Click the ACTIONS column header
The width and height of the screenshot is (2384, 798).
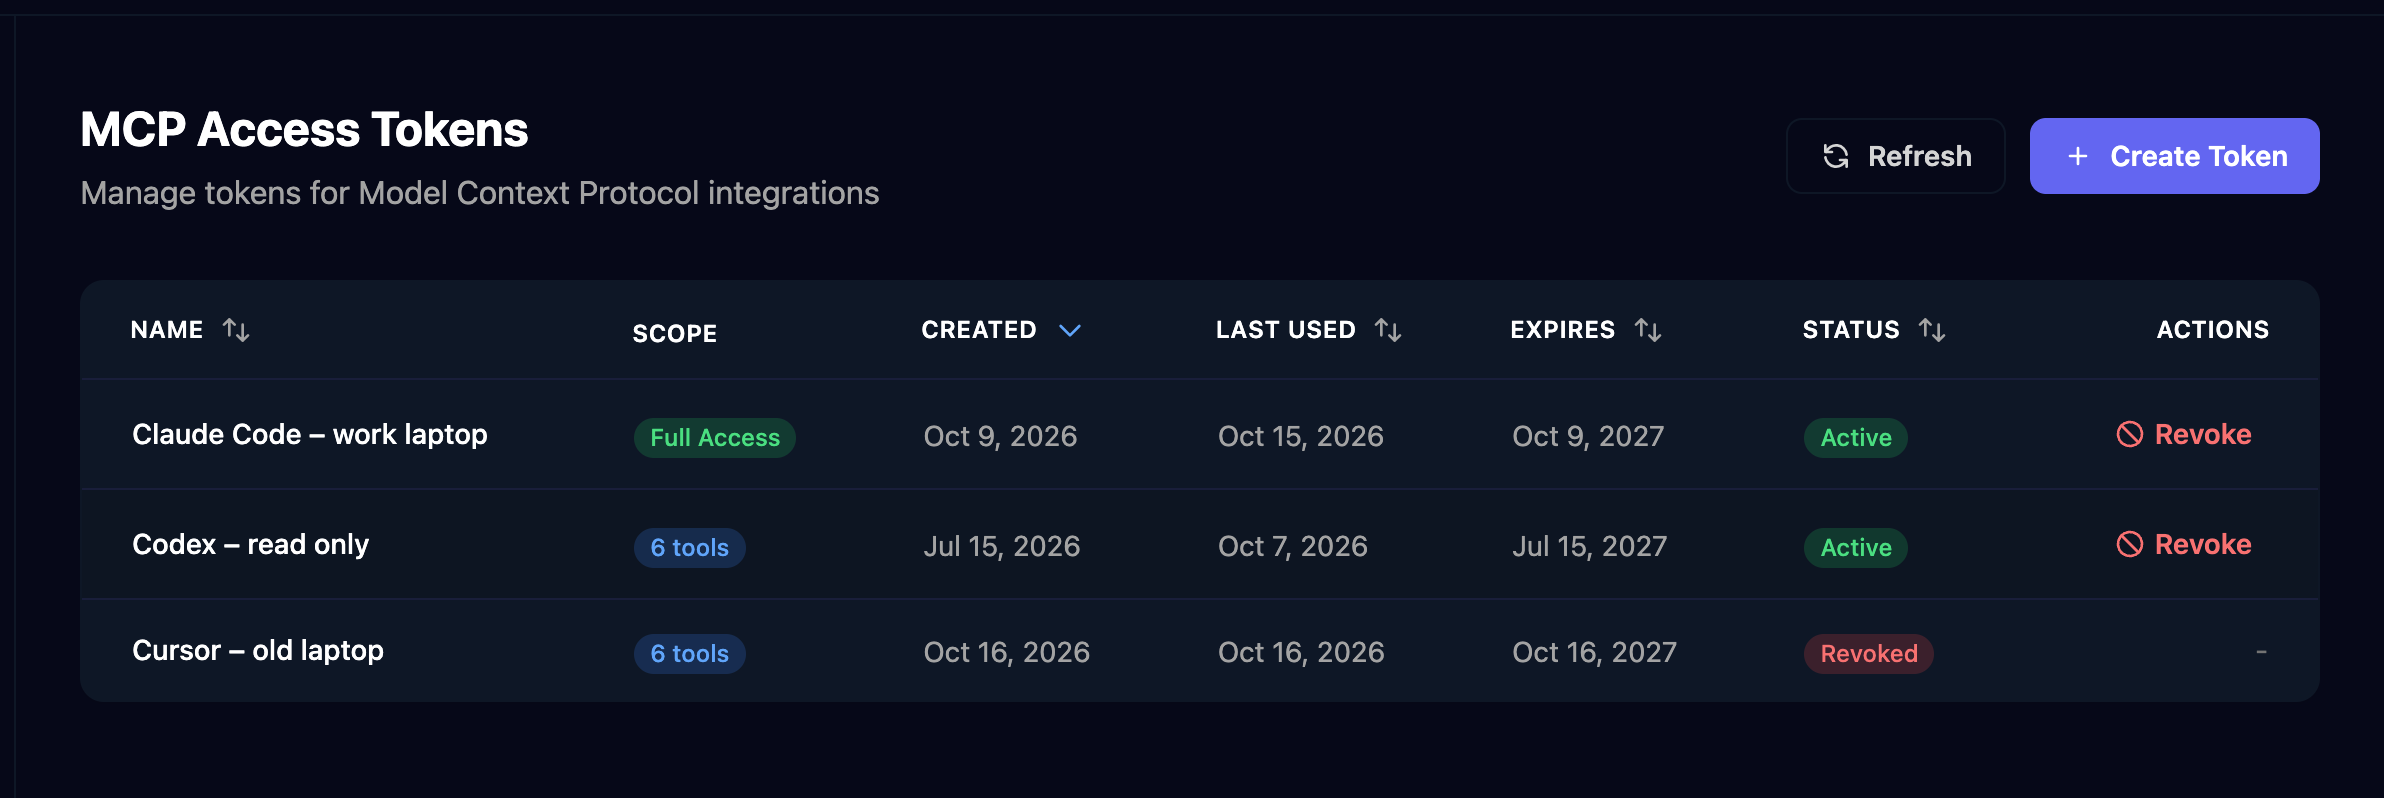[2213, 330]
